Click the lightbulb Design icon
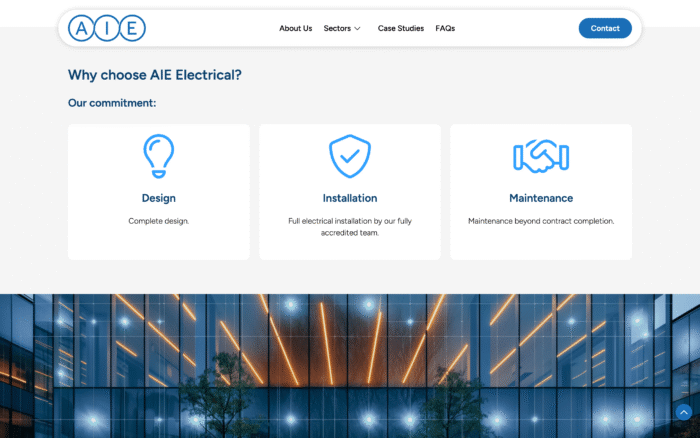The image size is (700, 438). pyautogui.click(x=158, y=156)
